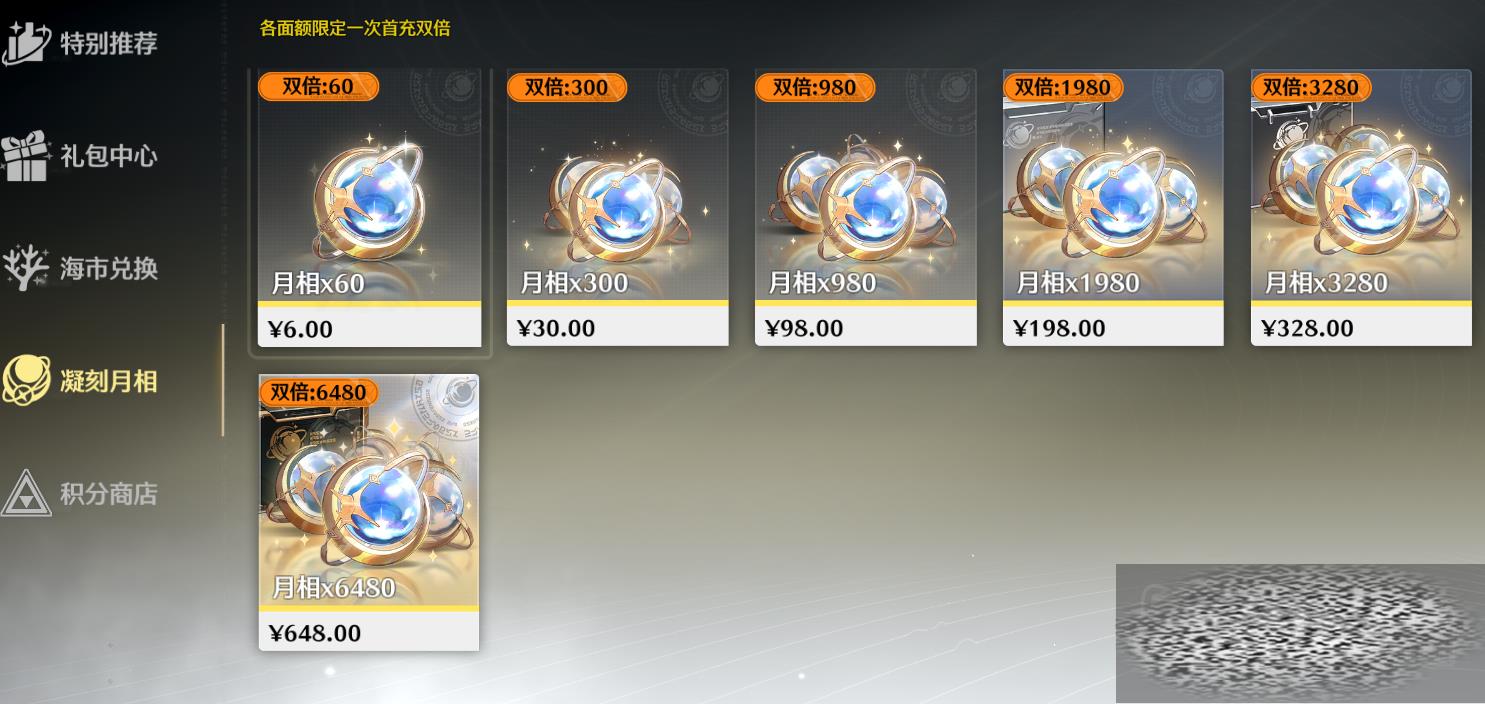Switch to the 礼包中心 tab

[109, 156]
